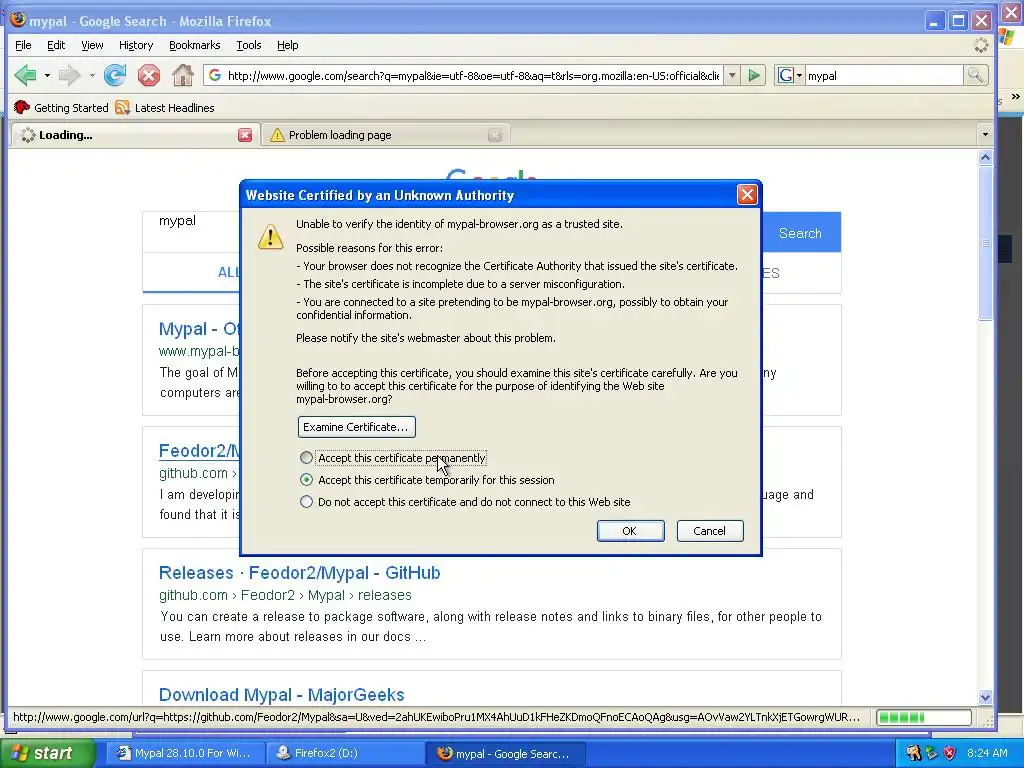Viewport: 1024px width, 768px height.
Task: Click the loading throbber icon by menu bar
Action: (x=981, y=45)
